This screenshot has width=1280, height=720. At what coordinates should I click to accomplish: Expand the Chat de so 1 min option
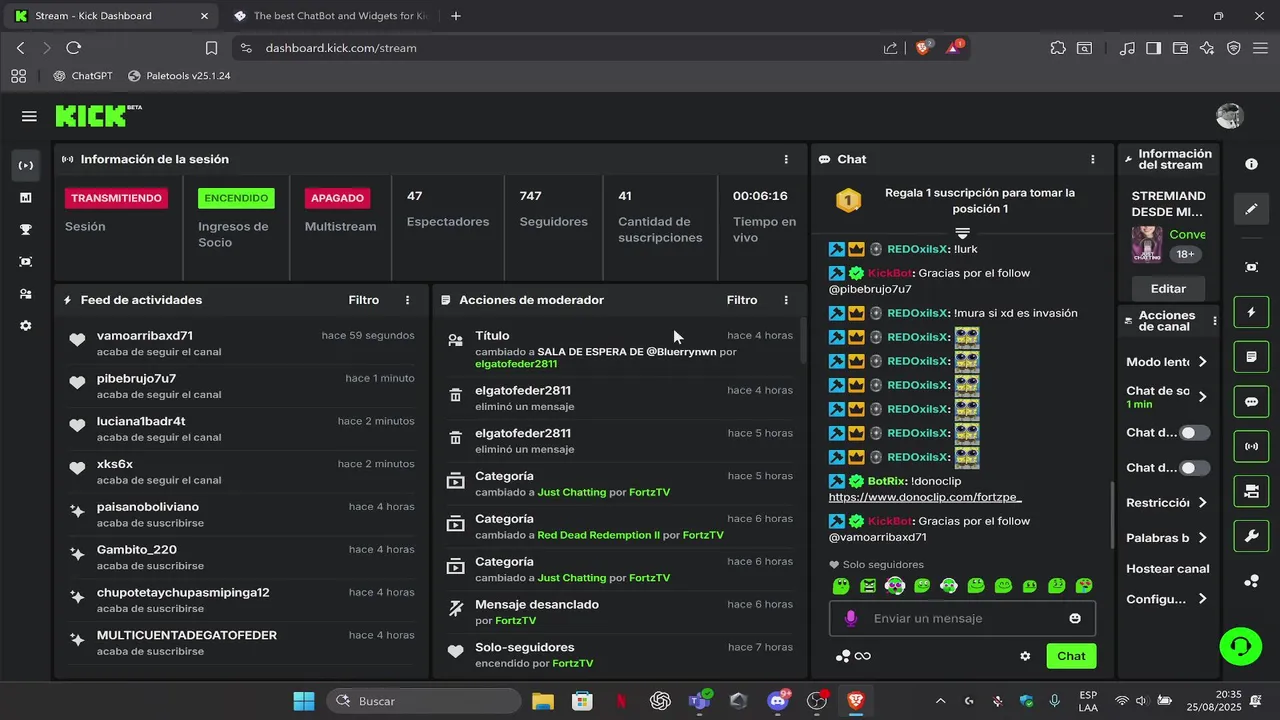pos(1167,397)
